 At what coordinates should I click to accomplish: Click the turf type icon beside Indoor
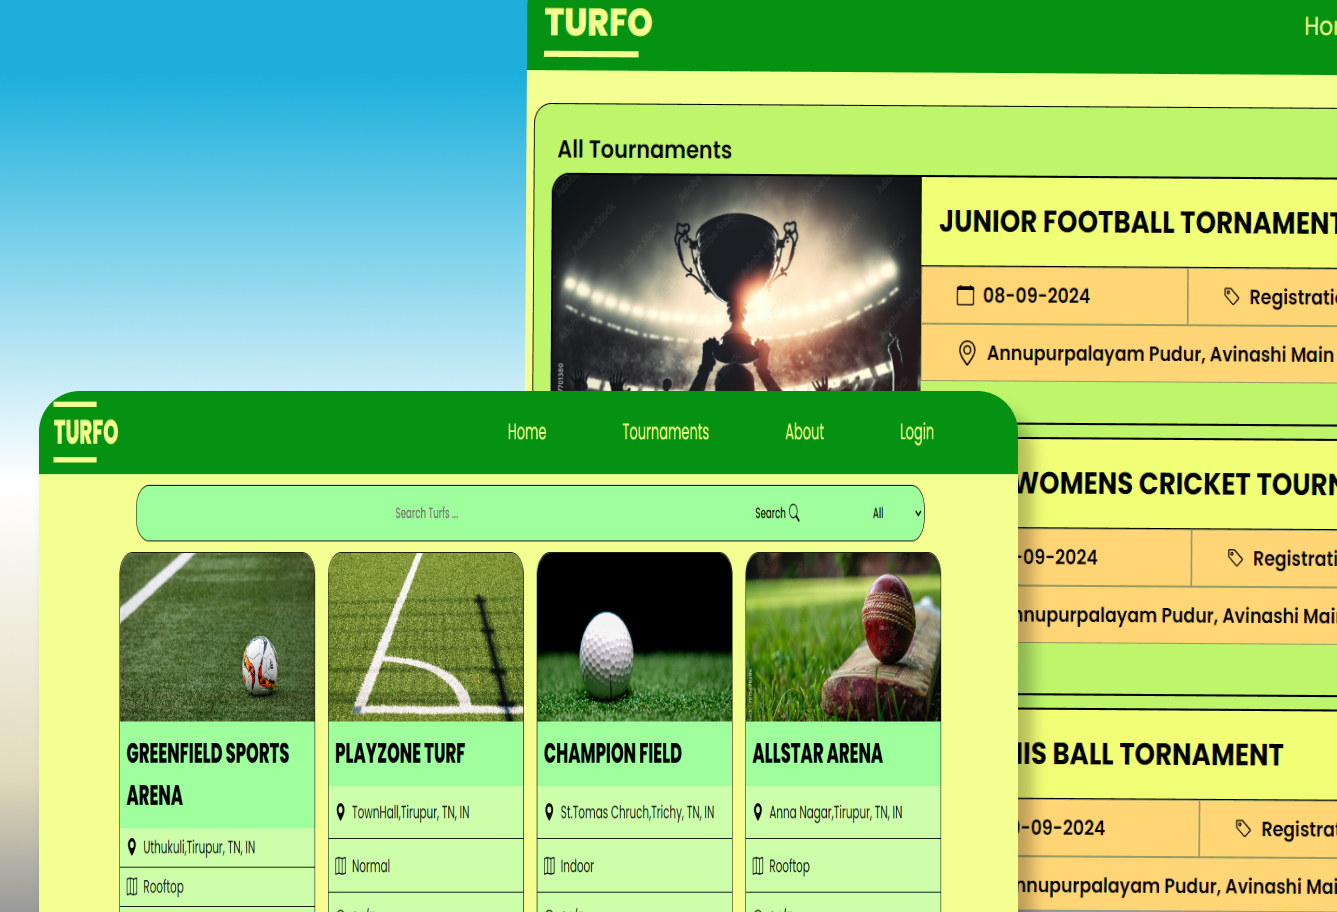click(x=549, y=866)
